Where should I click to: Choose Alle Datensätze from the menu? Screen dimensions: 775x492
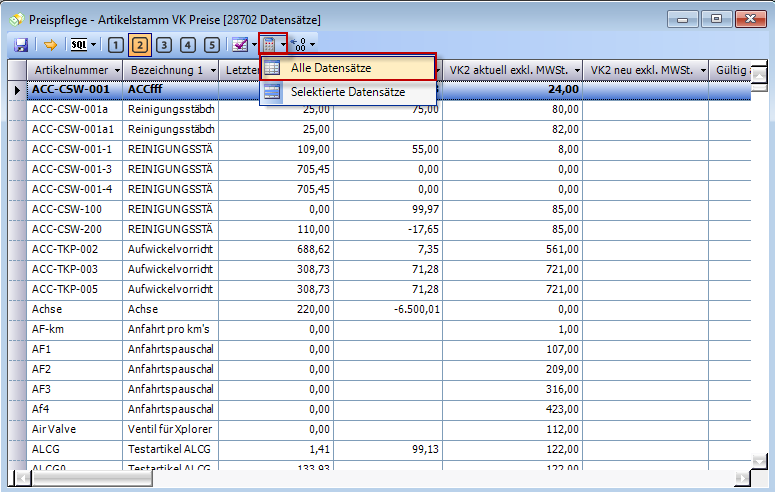332,68
